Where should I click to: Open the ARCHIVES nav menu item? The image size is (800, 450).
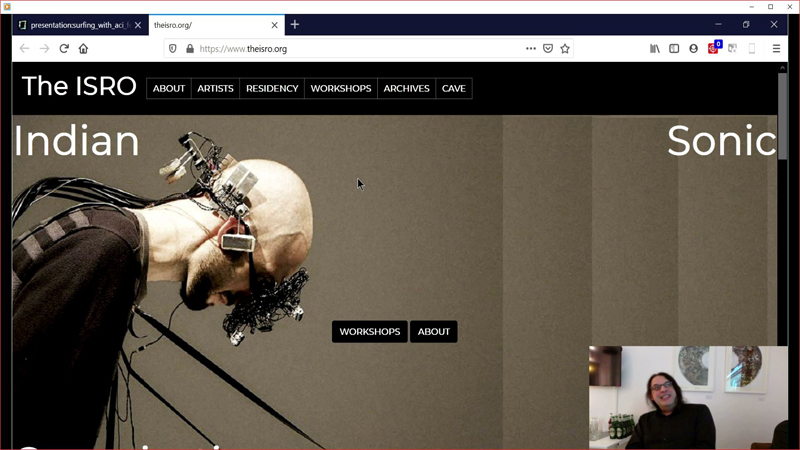(407, 88)
